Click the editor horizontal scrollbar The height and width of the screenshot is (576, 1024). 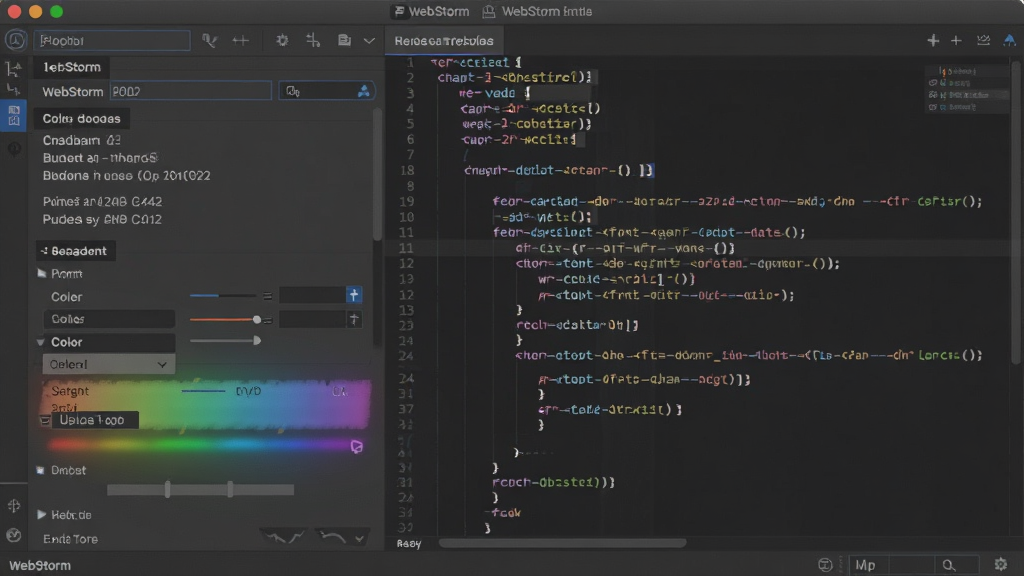click(x=562, y=543)
